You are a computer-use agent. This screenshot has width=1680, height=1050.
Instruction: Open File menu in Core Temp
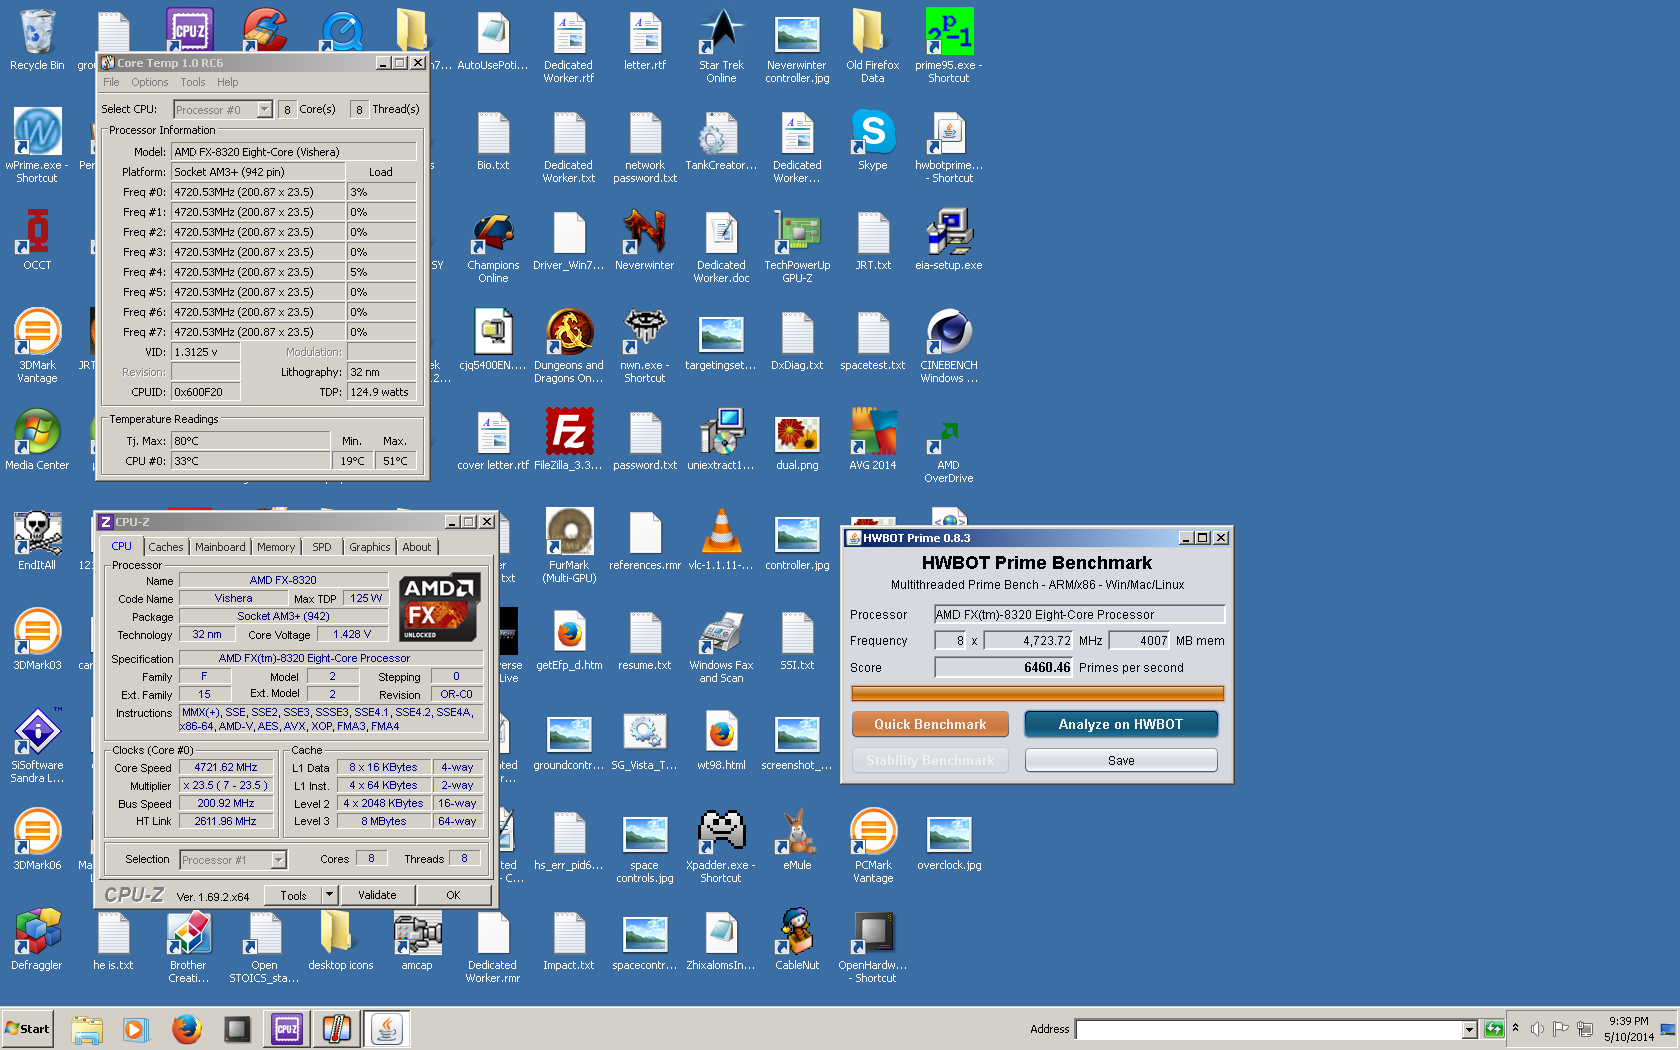pyautogui.click(x=111, y=82)
